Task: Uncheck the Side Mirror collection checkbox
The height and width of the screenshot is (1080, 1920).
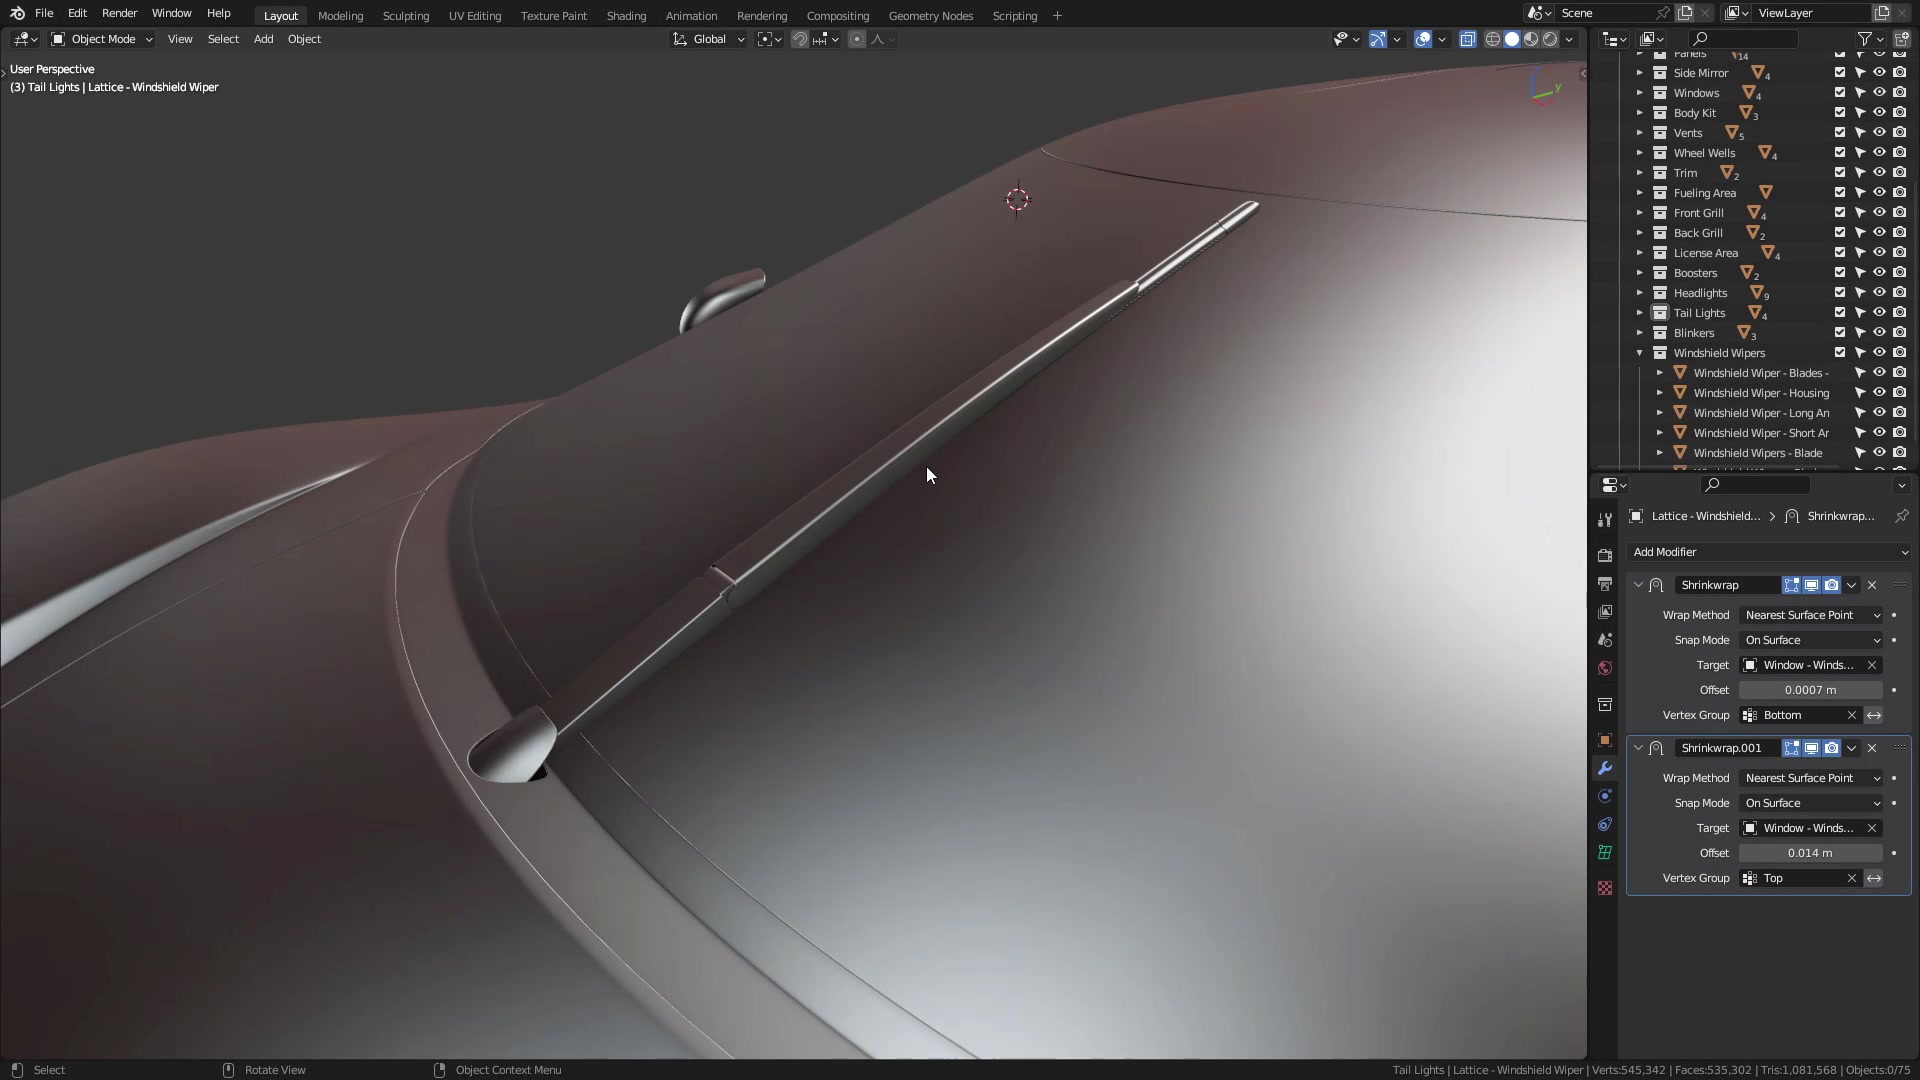Action: 1840,73
